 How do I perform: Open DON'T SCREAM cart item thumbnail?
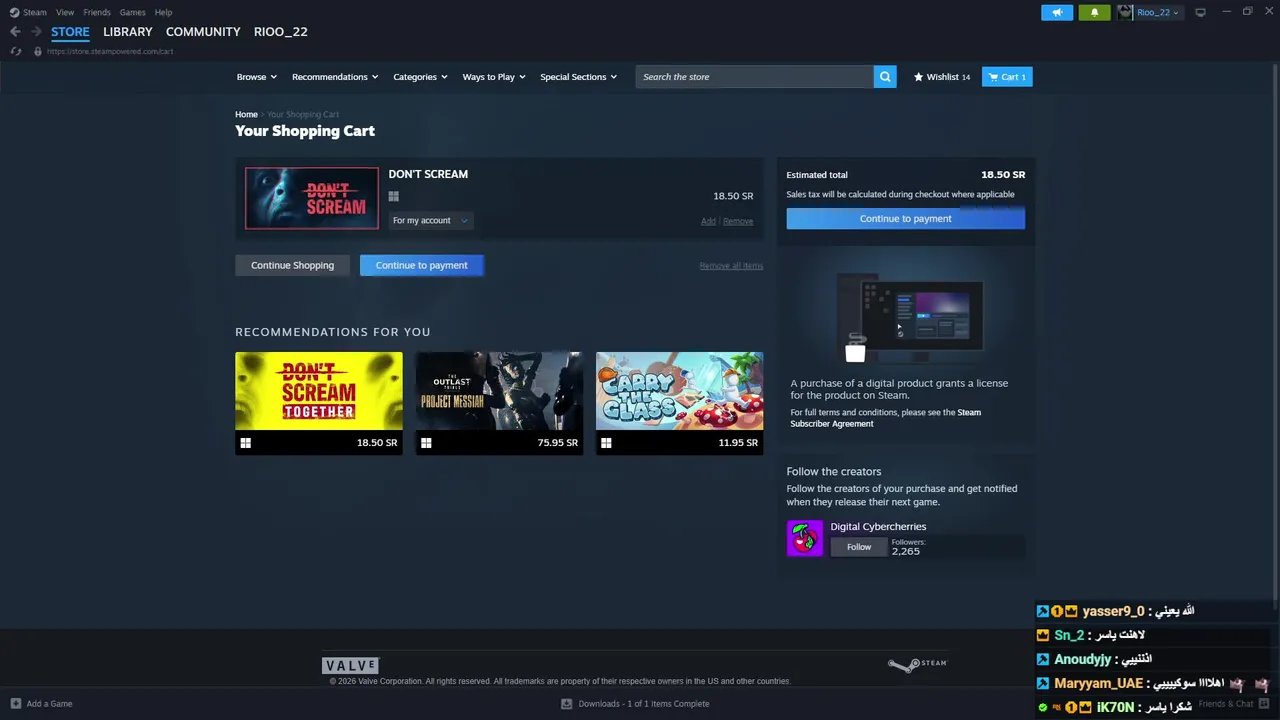click(312, 198)
